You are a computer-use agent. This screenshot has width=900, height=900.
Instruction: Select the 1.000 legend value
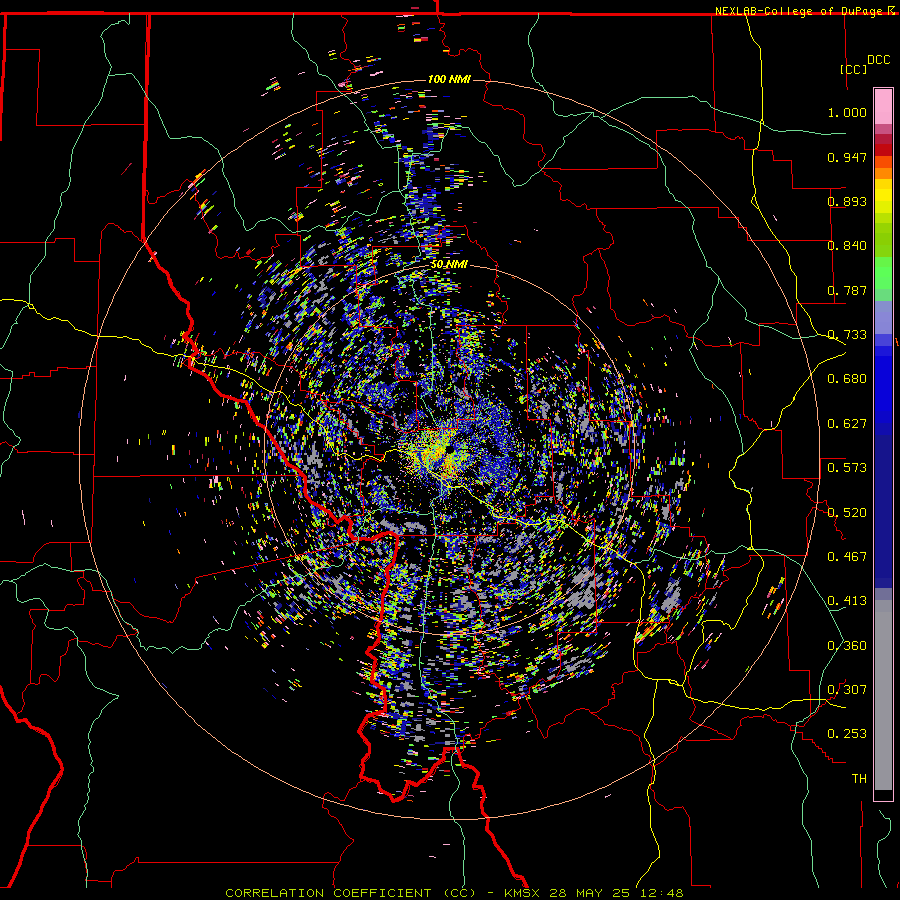pyautogui.click(x=847, y=112)
